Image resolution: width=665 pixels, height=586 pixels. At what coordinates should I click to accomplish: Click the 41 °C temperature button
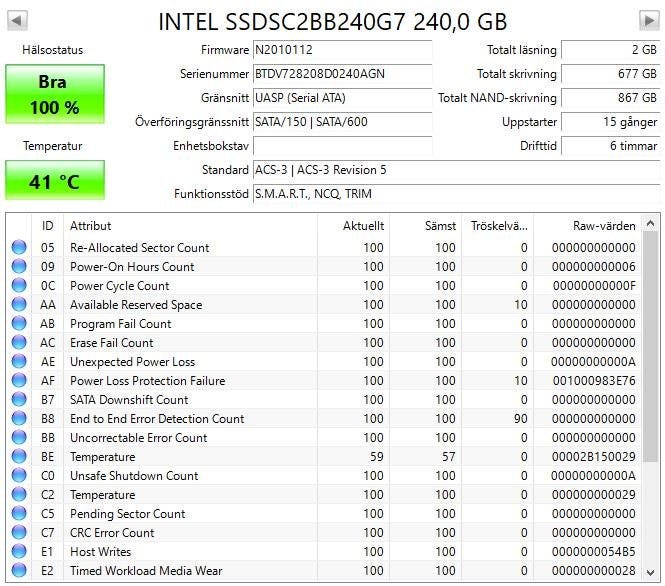[55, 181]
